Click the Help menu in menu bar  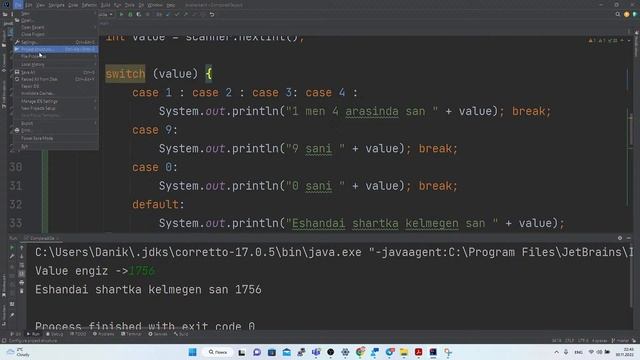coord(171,5)
